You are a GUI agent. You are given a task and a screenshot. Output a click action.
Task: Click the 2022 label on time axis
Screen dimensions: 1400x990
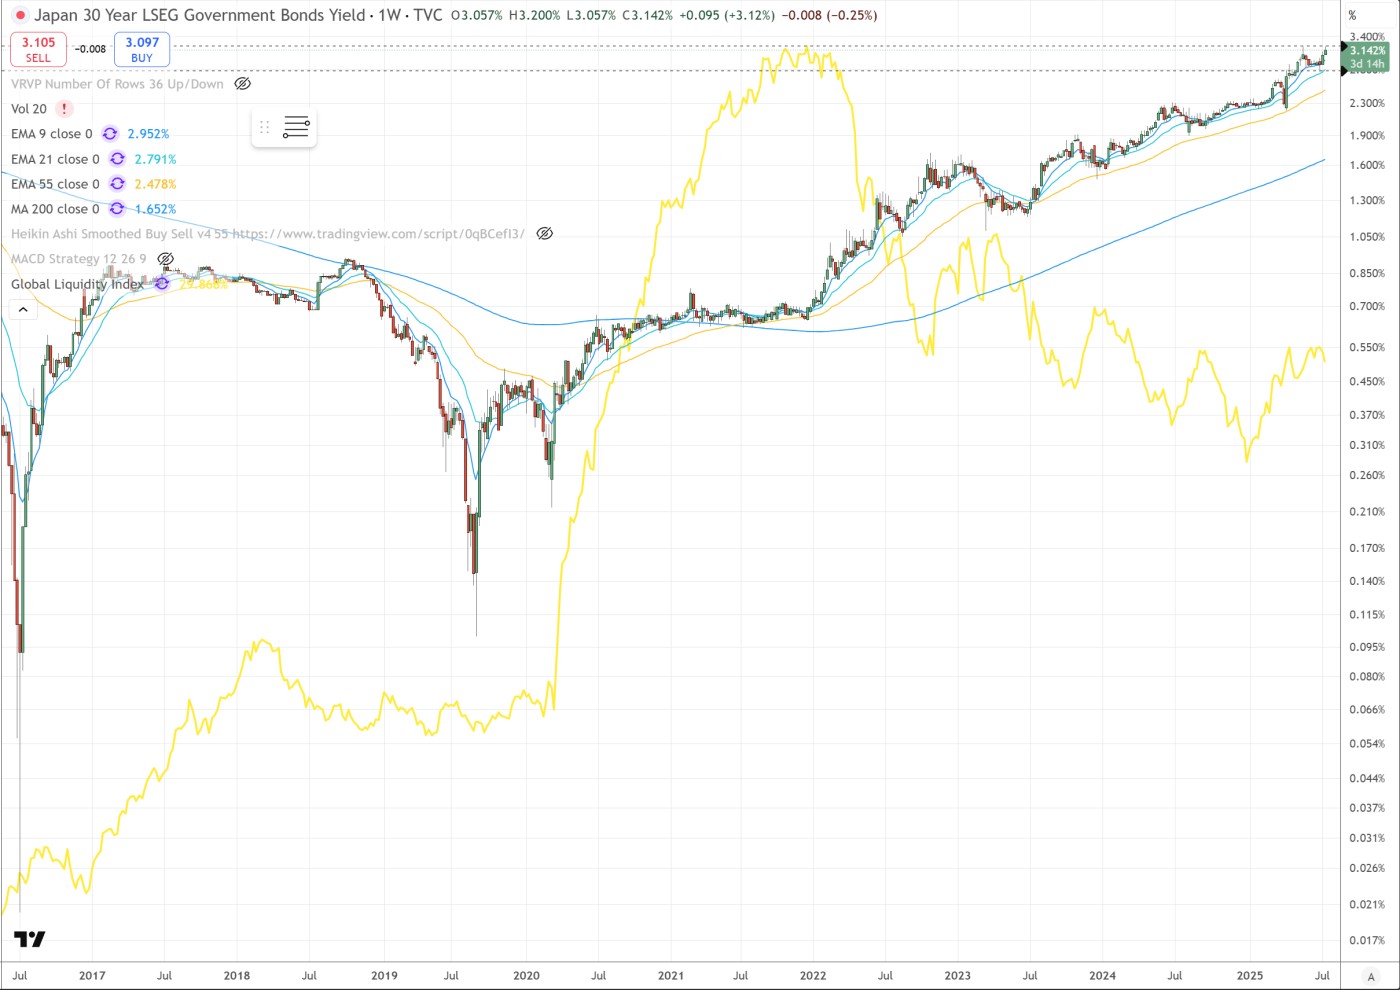click(x=813, y=976)
